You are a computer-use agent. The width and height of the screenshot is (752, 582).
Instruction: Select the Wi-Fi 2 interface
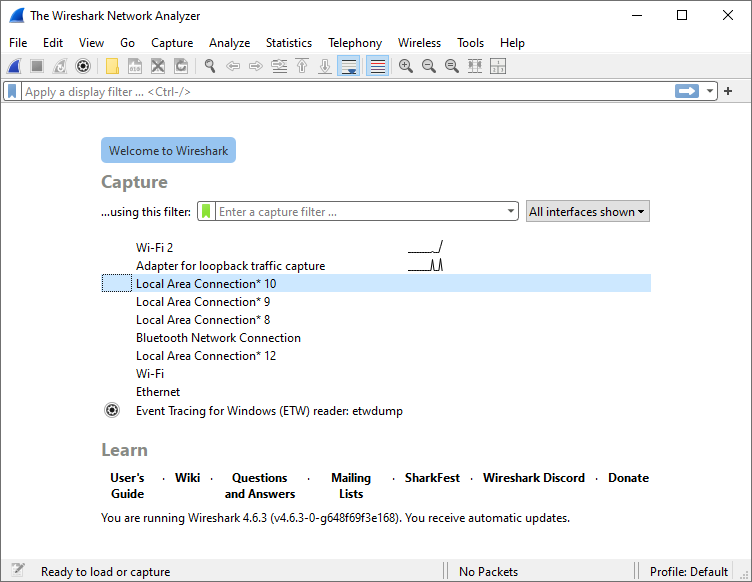(x=154, y=248)
